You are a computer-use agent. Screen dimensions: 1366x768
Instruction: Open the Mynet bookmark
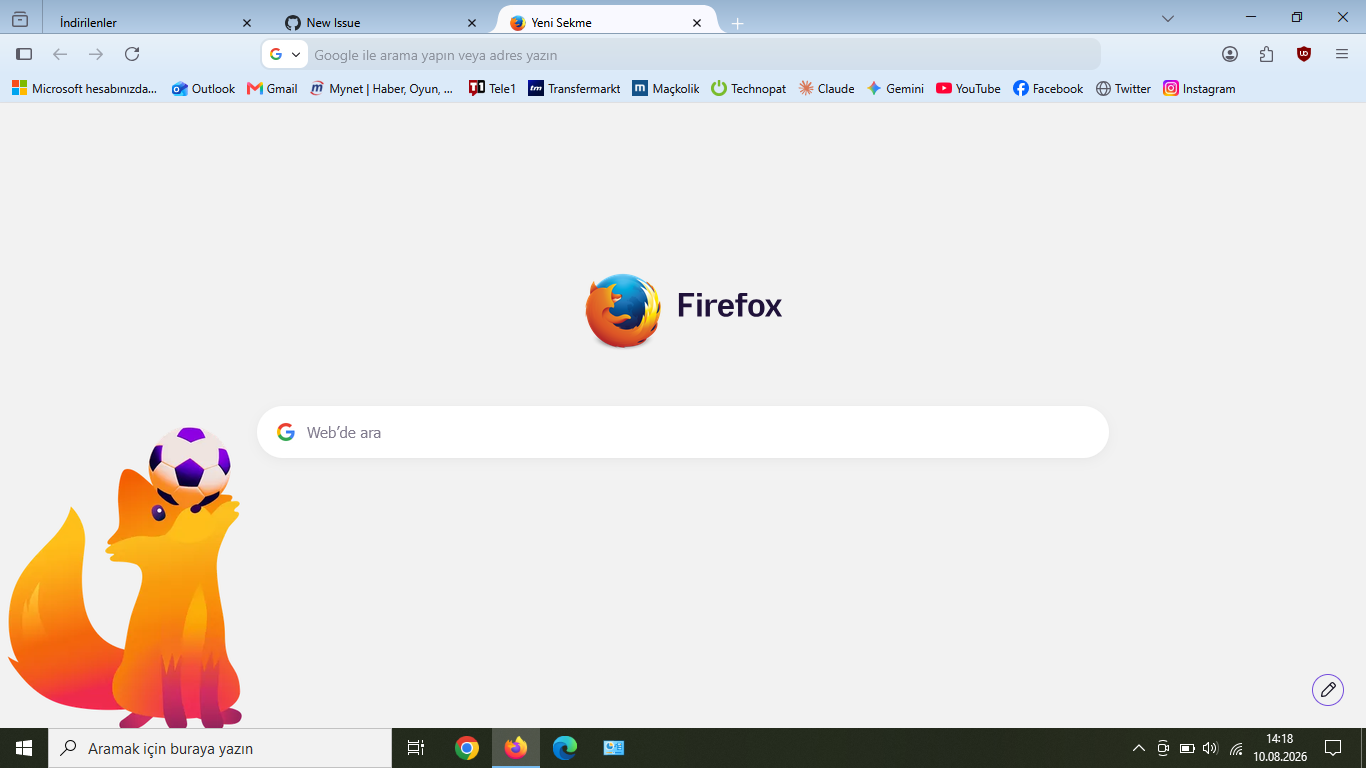click(x=381, y=89)
